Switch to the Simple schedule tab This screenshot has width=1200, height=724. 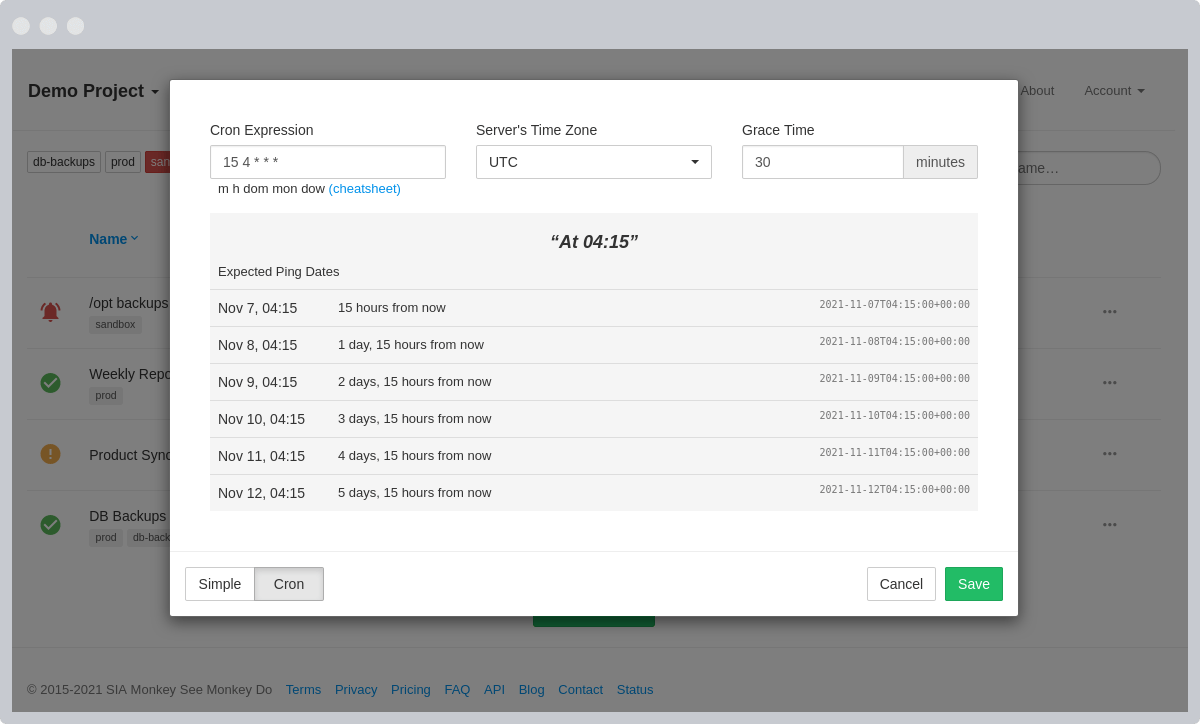[219, 584]
